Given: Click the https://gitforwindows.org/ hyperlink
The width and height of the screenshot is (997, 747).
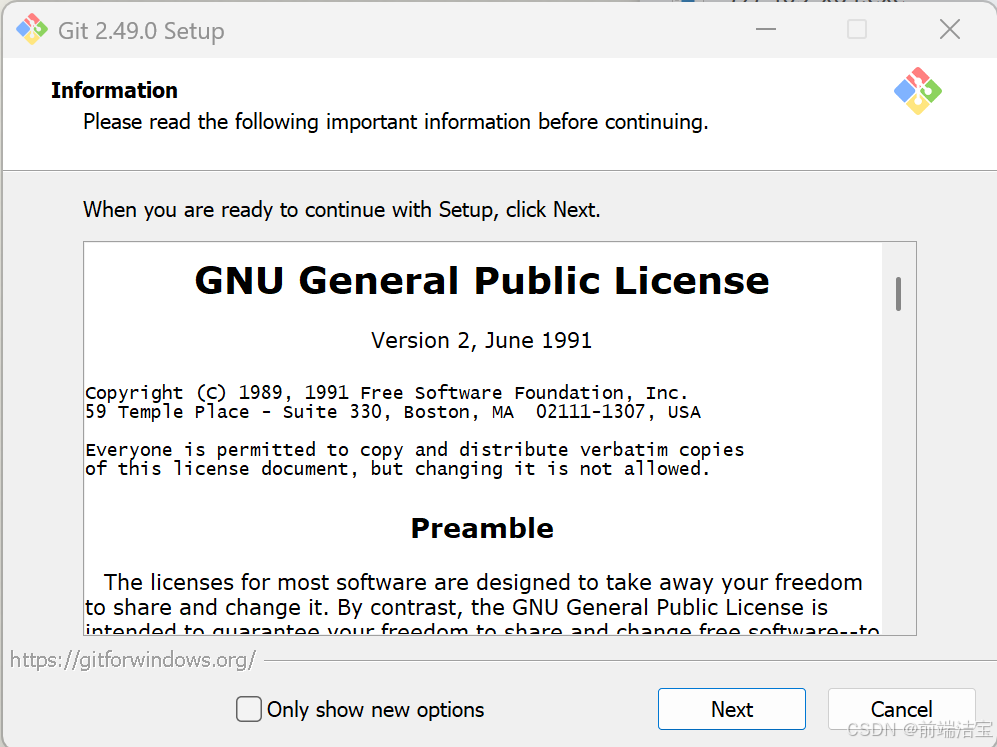Looking at the screenshot, I should click(133, 659).
